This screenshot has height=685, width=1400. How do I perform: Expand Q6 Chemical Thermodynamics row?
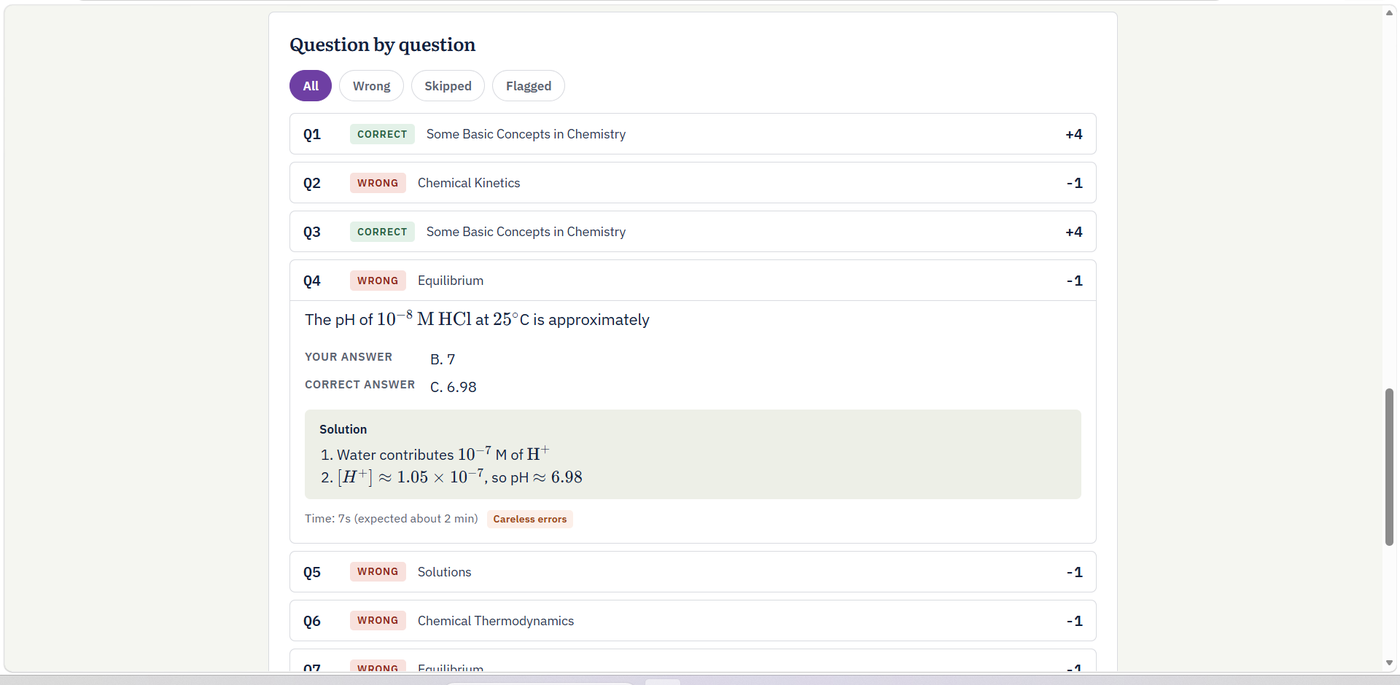pyautogui.click(x=693, y=621)
